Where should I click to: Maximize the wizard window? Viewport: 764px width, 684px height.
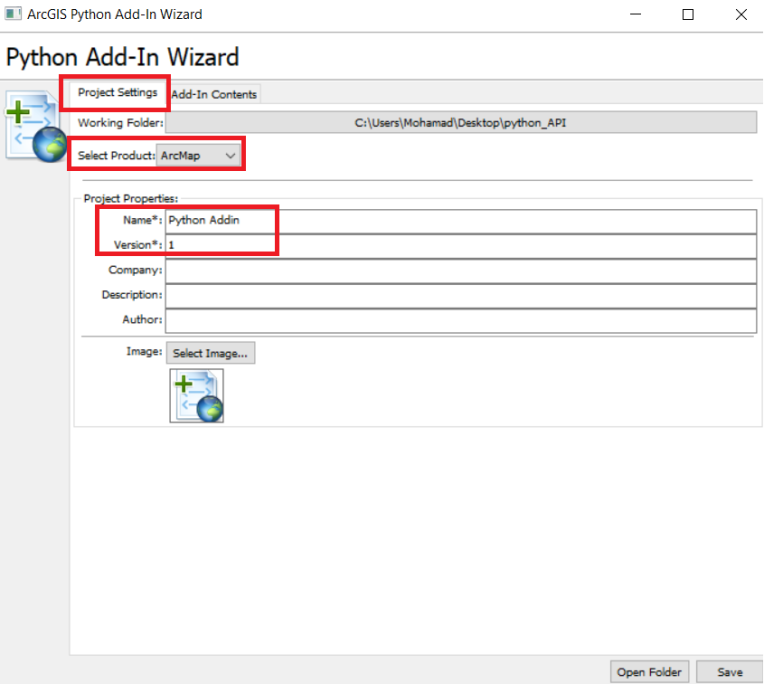click(688, 15)
